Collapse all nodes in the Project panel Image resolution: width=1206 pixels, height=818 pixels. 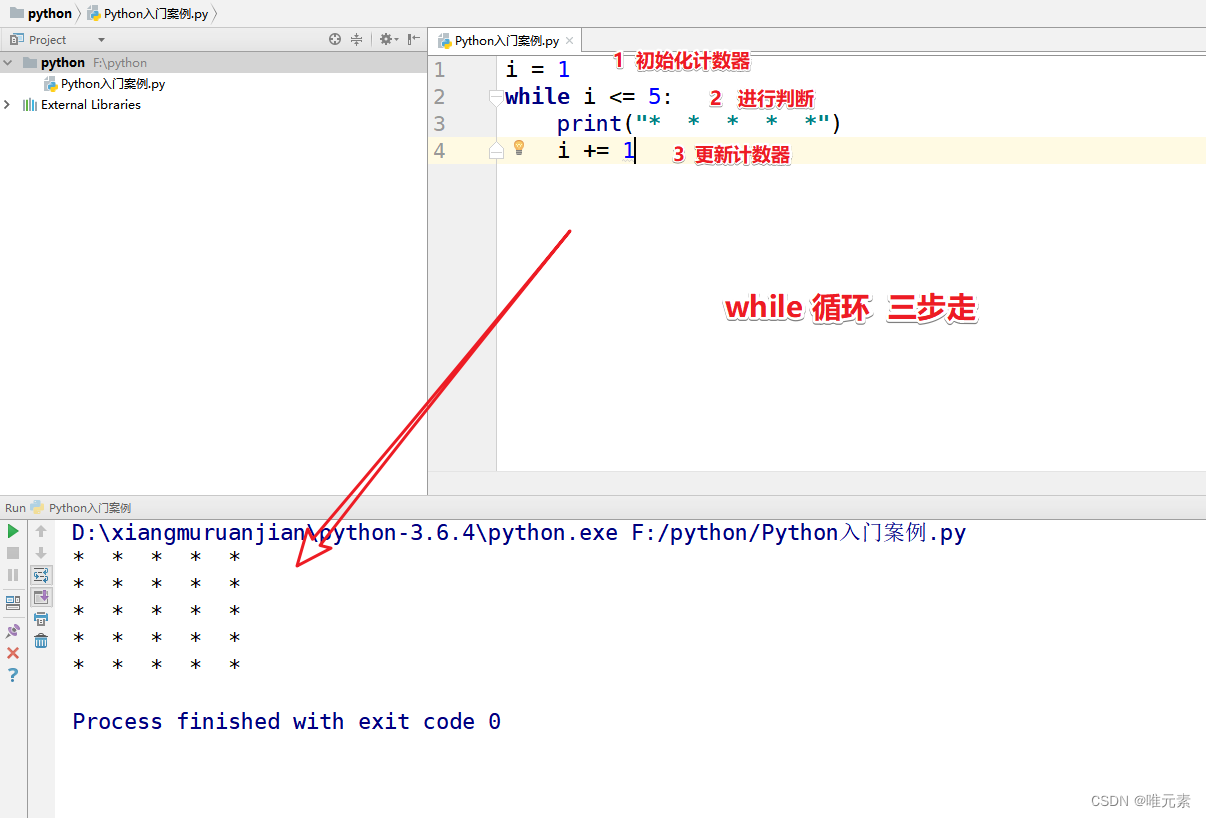(355, 38)
